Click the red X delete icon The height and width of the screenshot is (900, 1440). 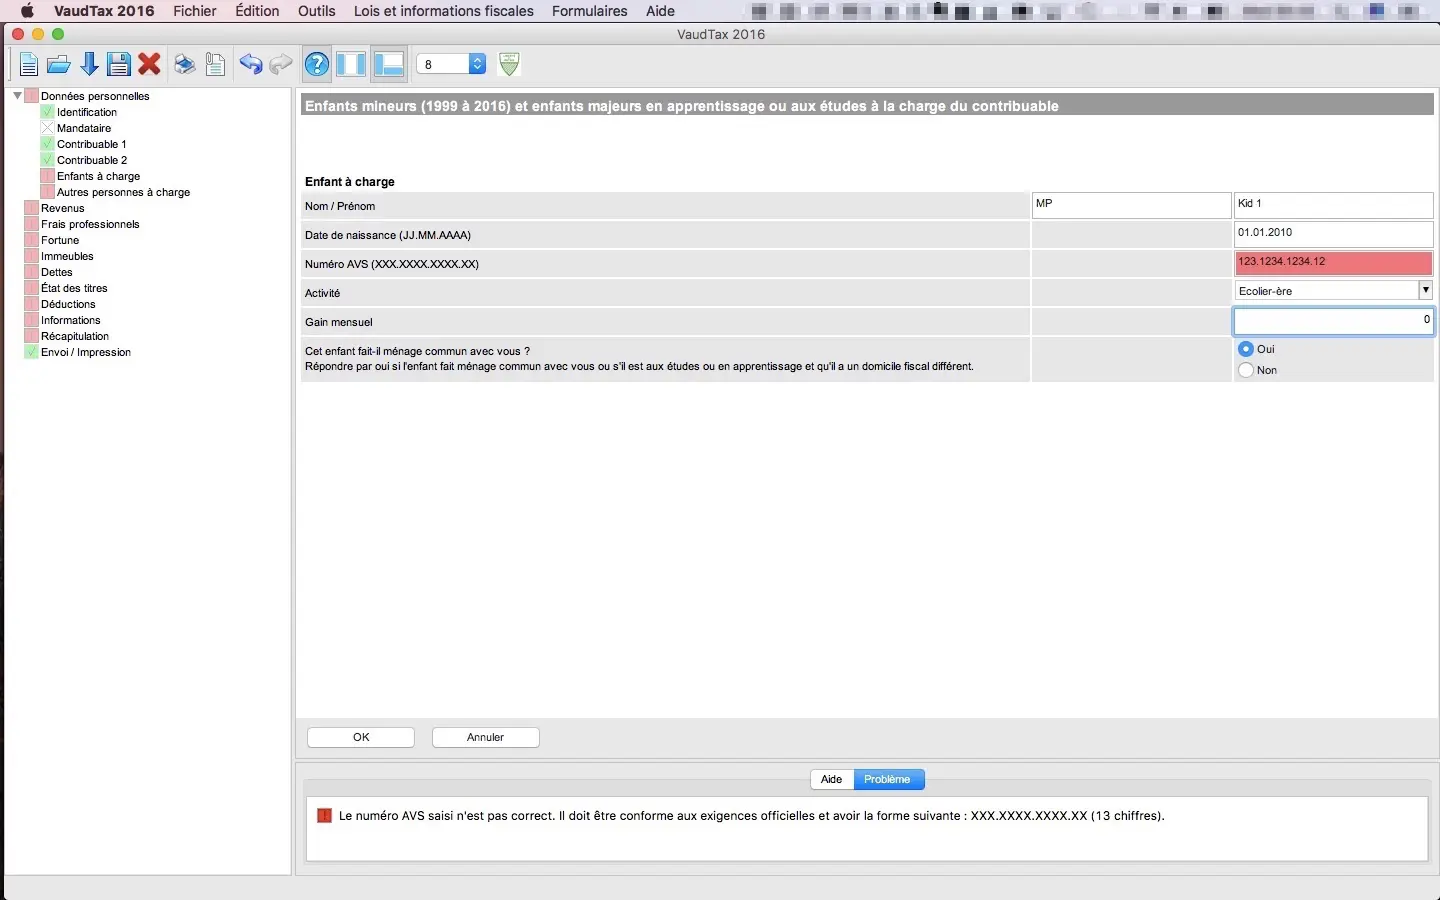[150, 65]
